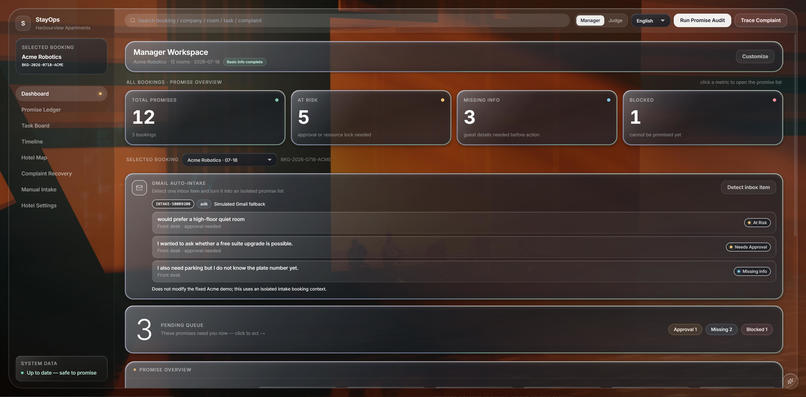Open Timeline in sidebar
The height and width of the screenshot is (397, 806).
[61, 141]
